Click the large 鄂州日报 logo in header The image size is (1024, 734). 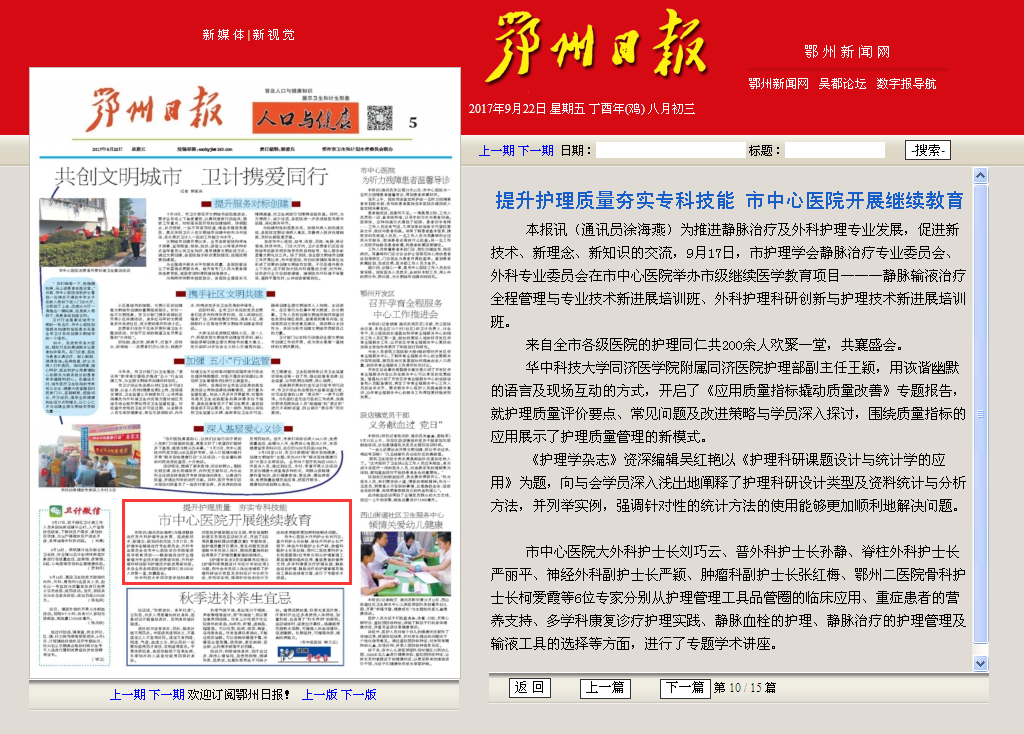(x=597, y=45)
